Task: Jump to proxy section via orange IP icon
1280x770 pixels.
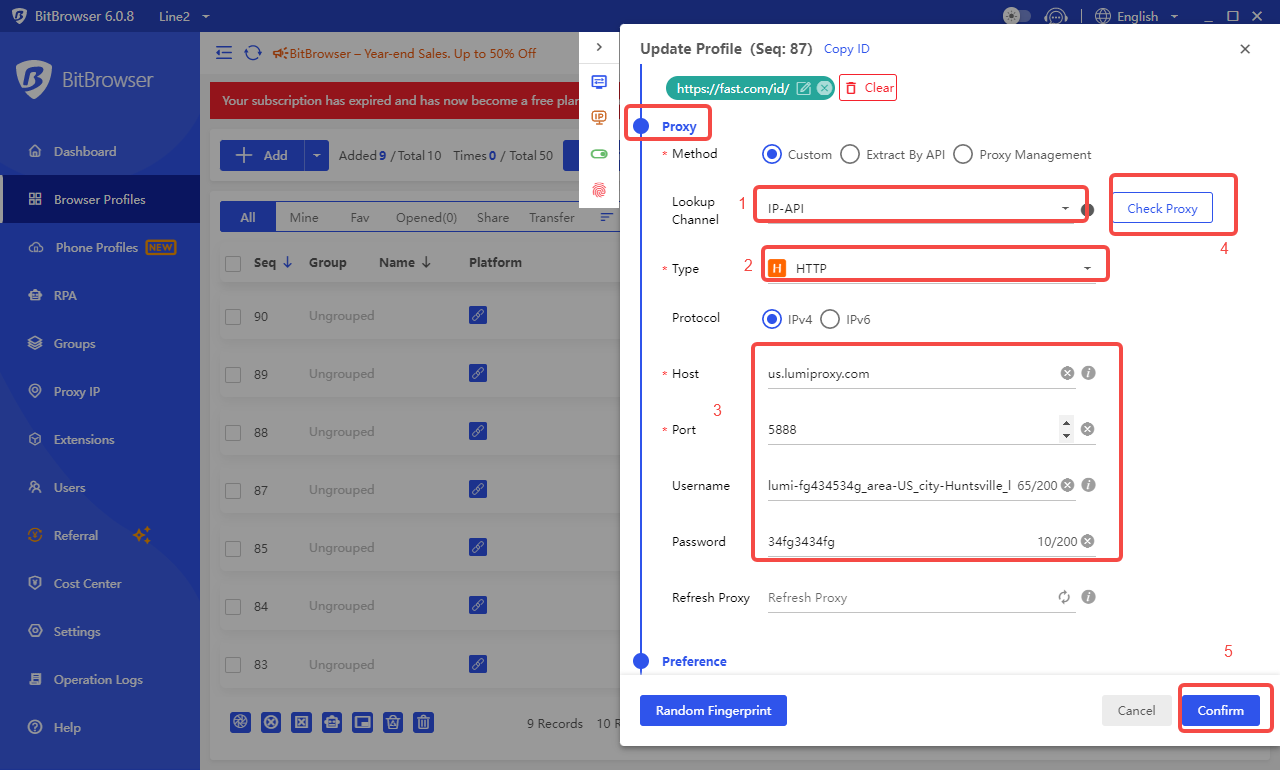Action: coord(599,117)
